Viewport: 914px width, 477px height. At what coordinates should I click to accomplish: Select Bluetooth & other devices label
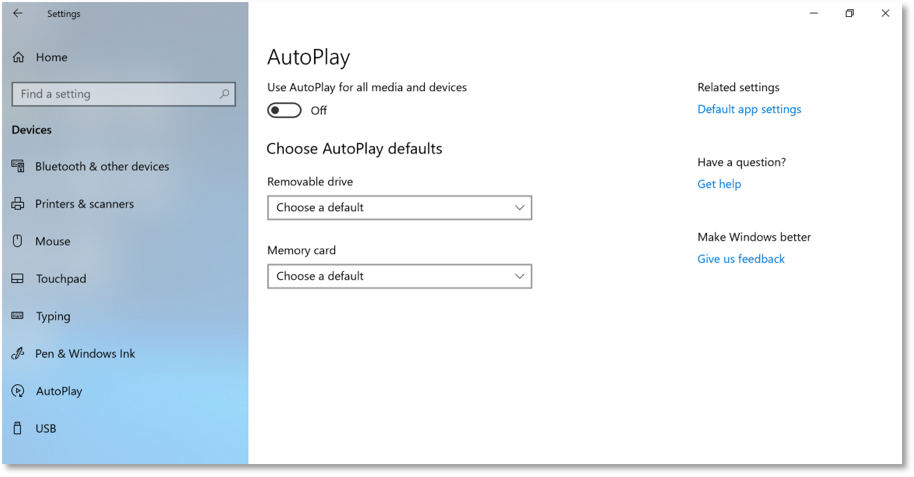pos(102,166)
